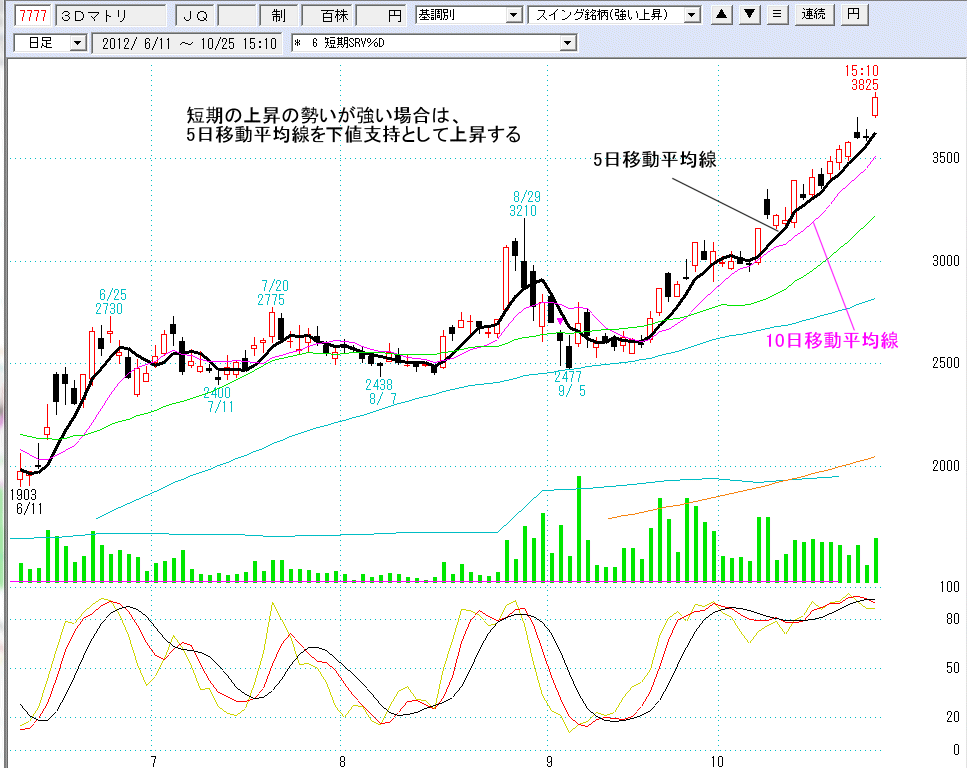Click the up triangle previous-stock icon
This screenshot has width=967, height=768.
(x=722, y=15)
